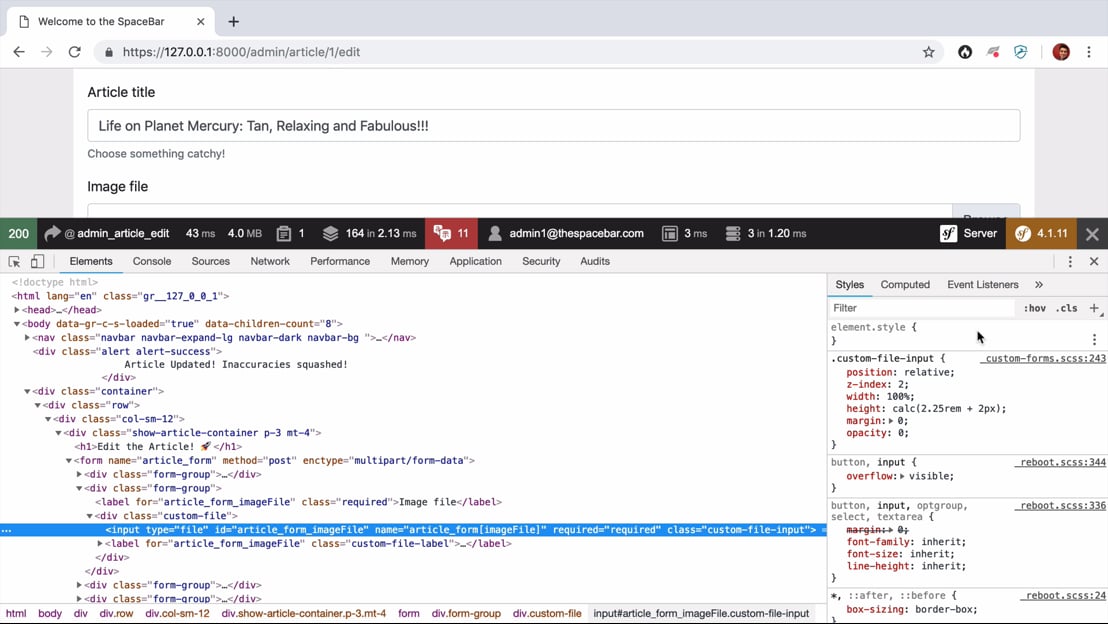Screen dimensions: 1108x624
Task: Switch to the Console tab
Action: tap(152, 262)
